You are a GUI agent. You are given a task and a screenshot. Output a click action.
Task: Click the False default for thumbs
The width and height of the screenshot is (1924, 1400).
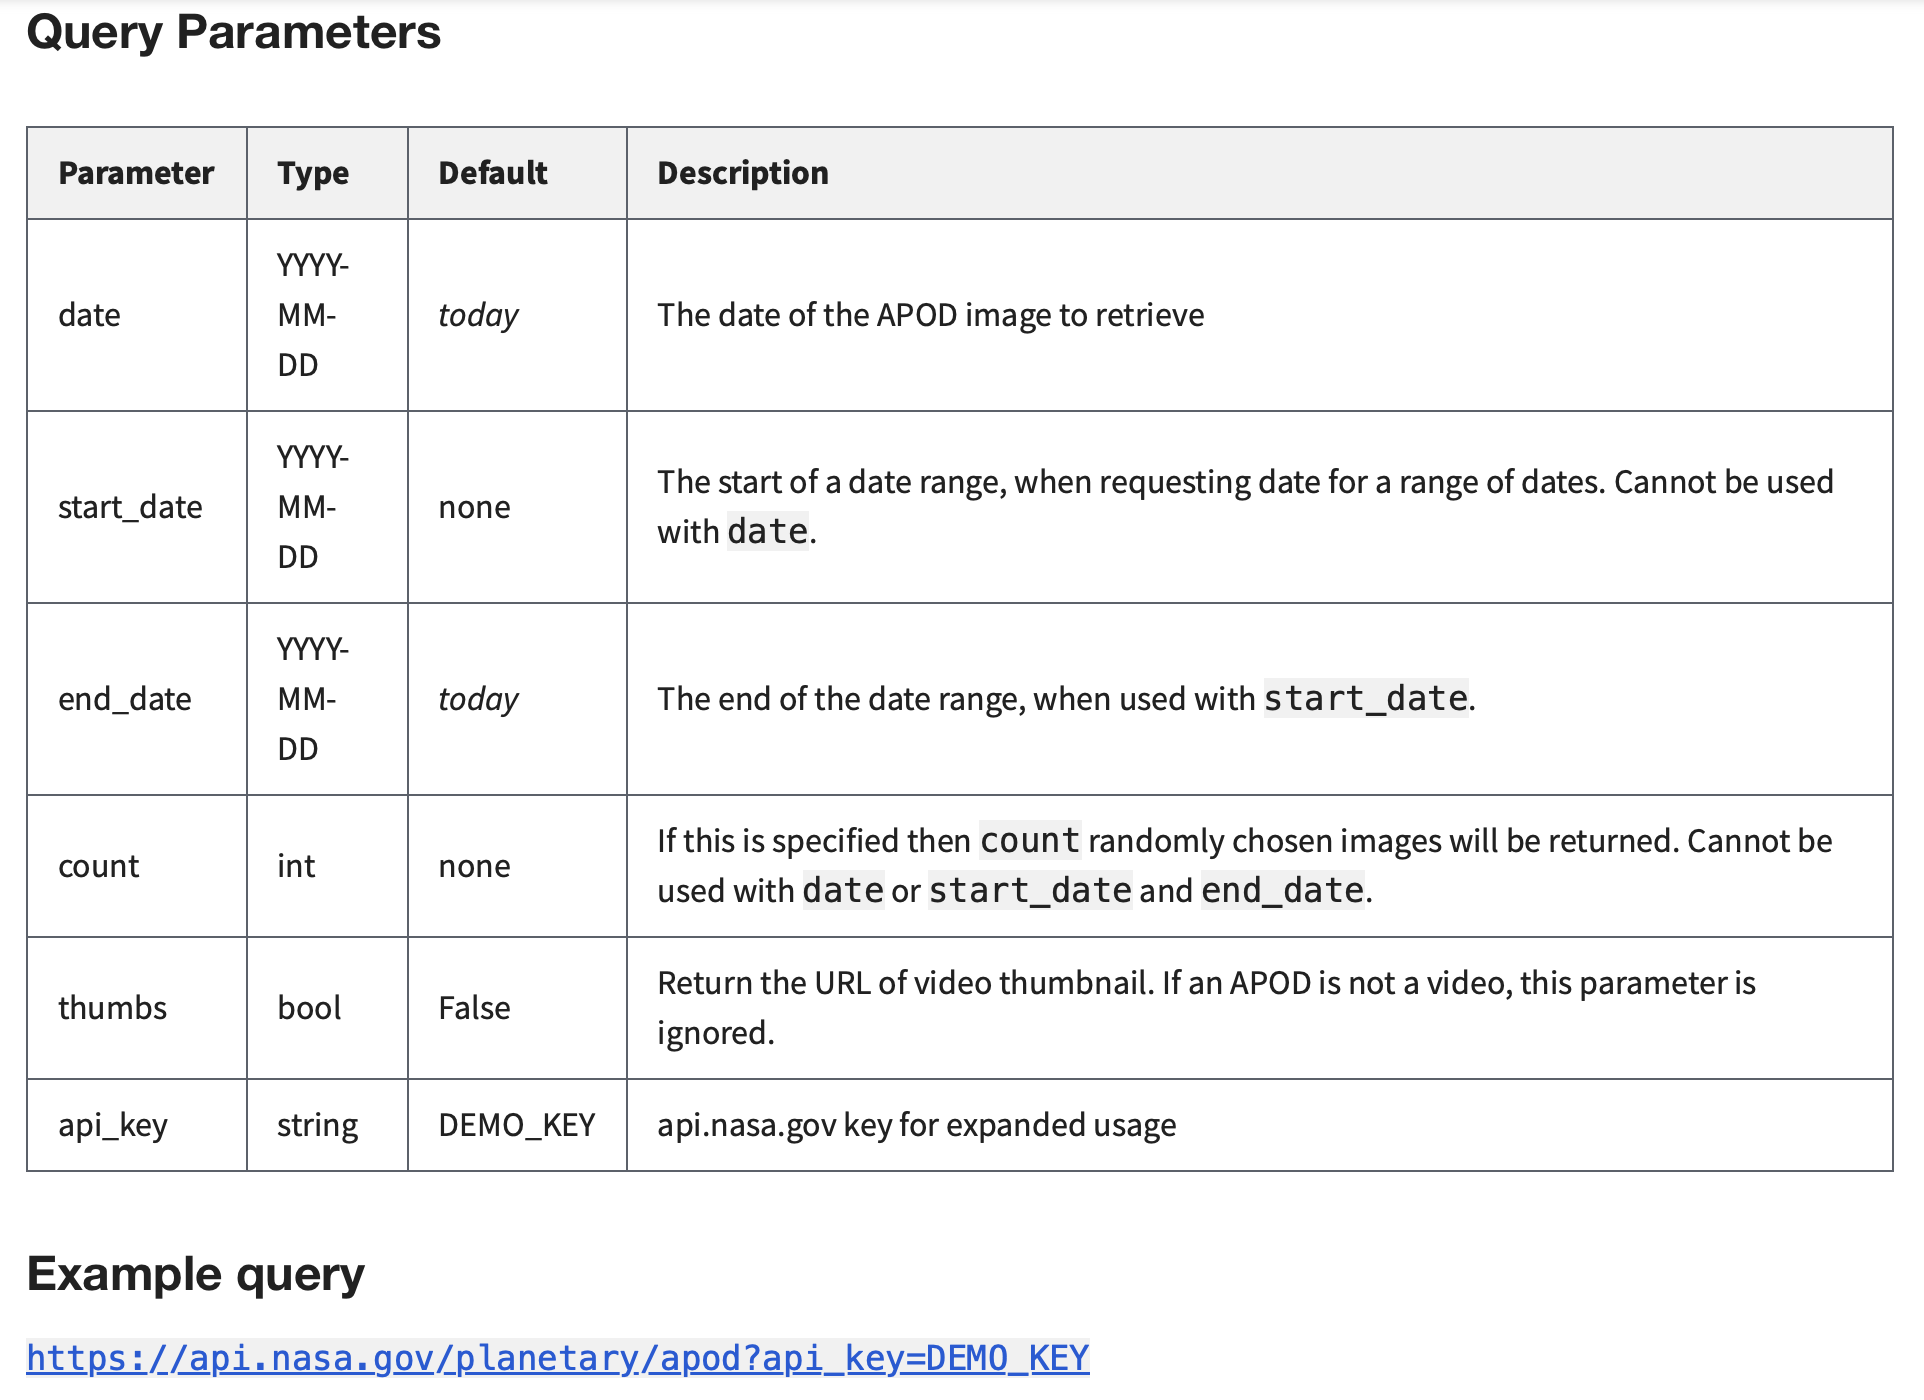[517, 1008]
